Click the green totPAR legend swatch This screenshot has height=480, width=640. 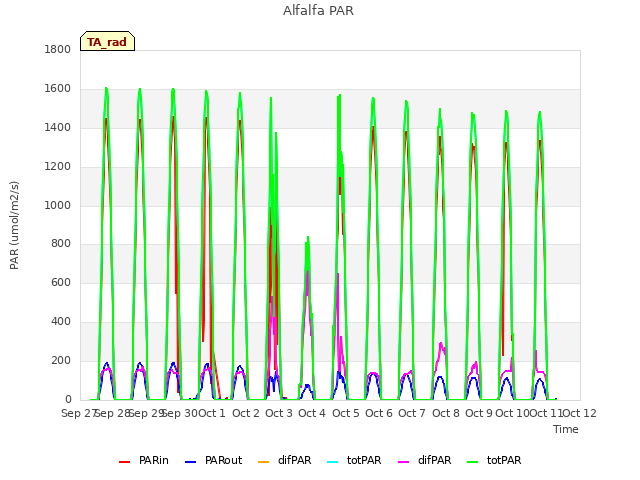pos(472,462)
